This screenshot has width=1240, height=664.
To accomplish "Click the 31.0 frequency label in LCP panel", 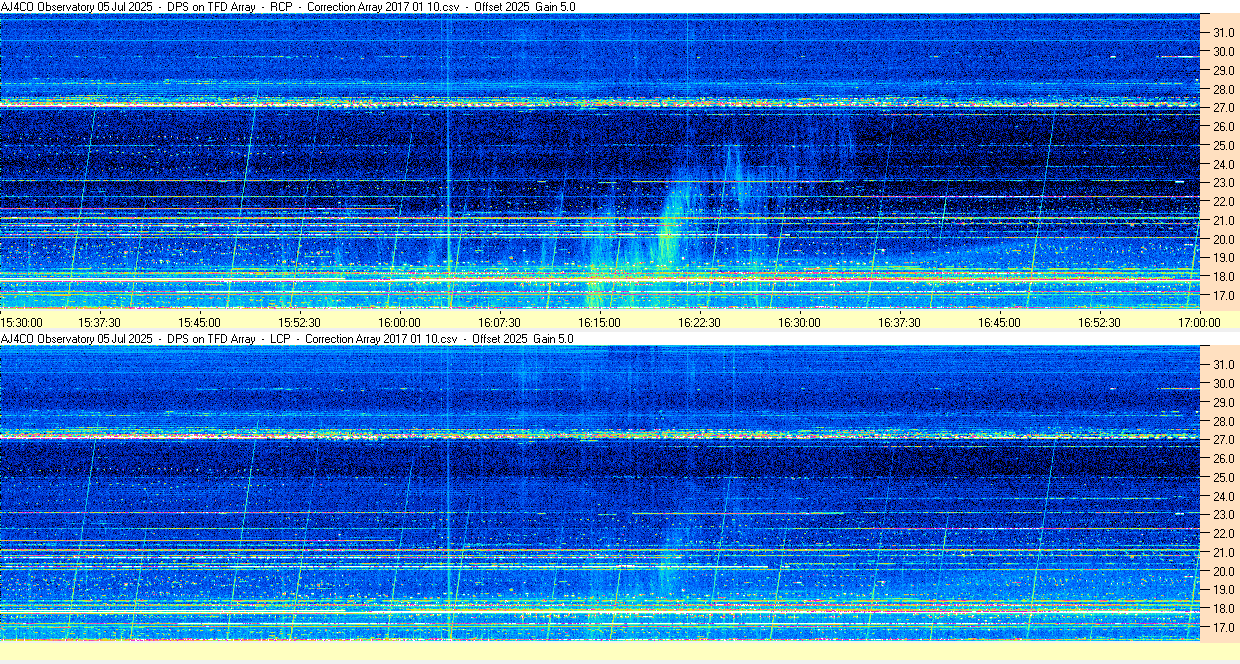I will click(x=1224, y=364).
